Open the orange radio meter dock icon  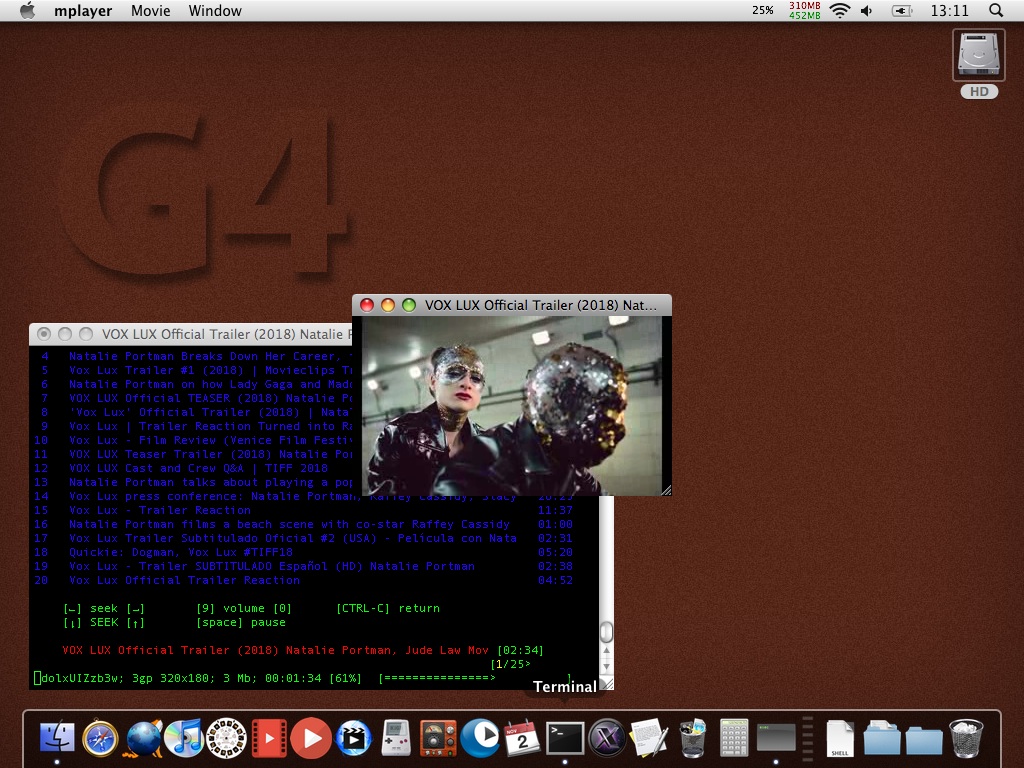tap(438, 738)
